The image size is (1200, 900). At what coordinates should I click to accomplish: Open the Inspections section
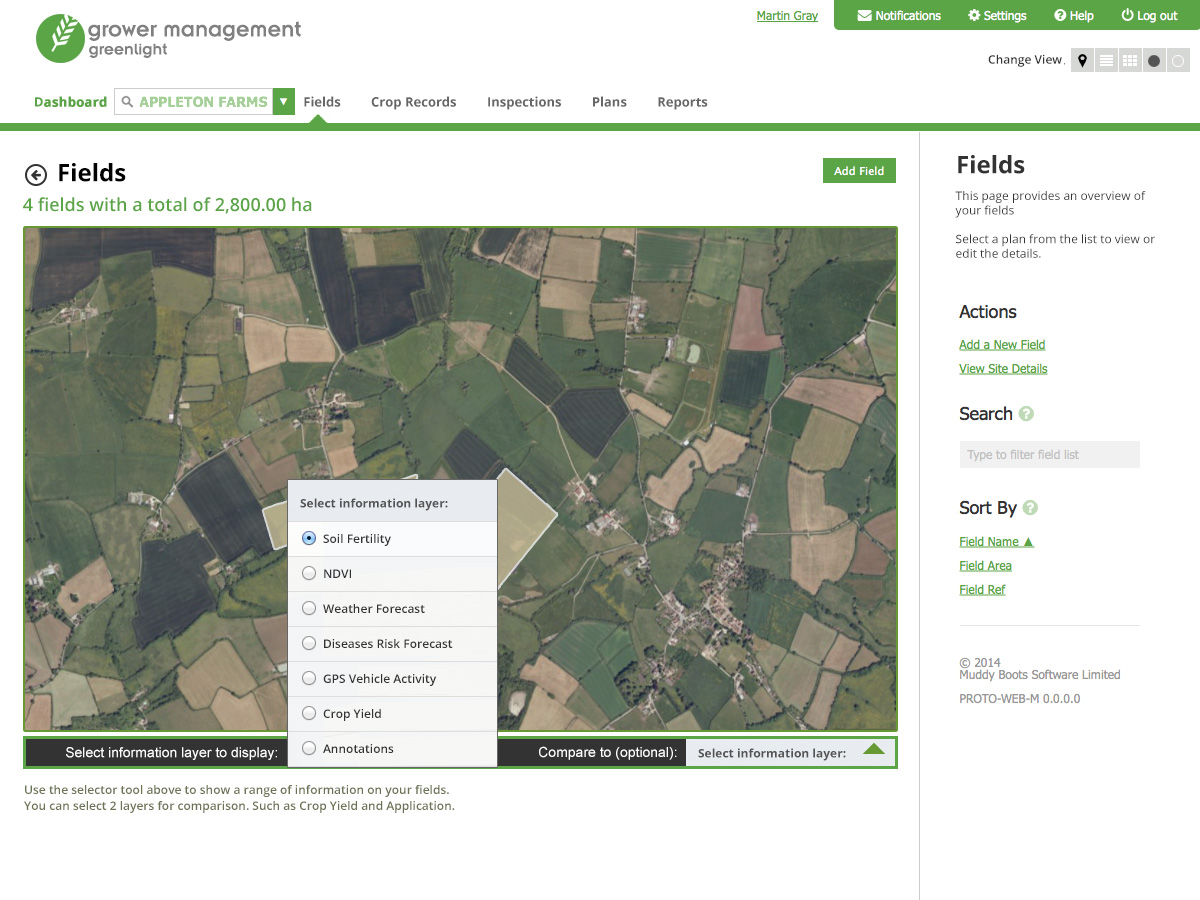pos(524,101)
